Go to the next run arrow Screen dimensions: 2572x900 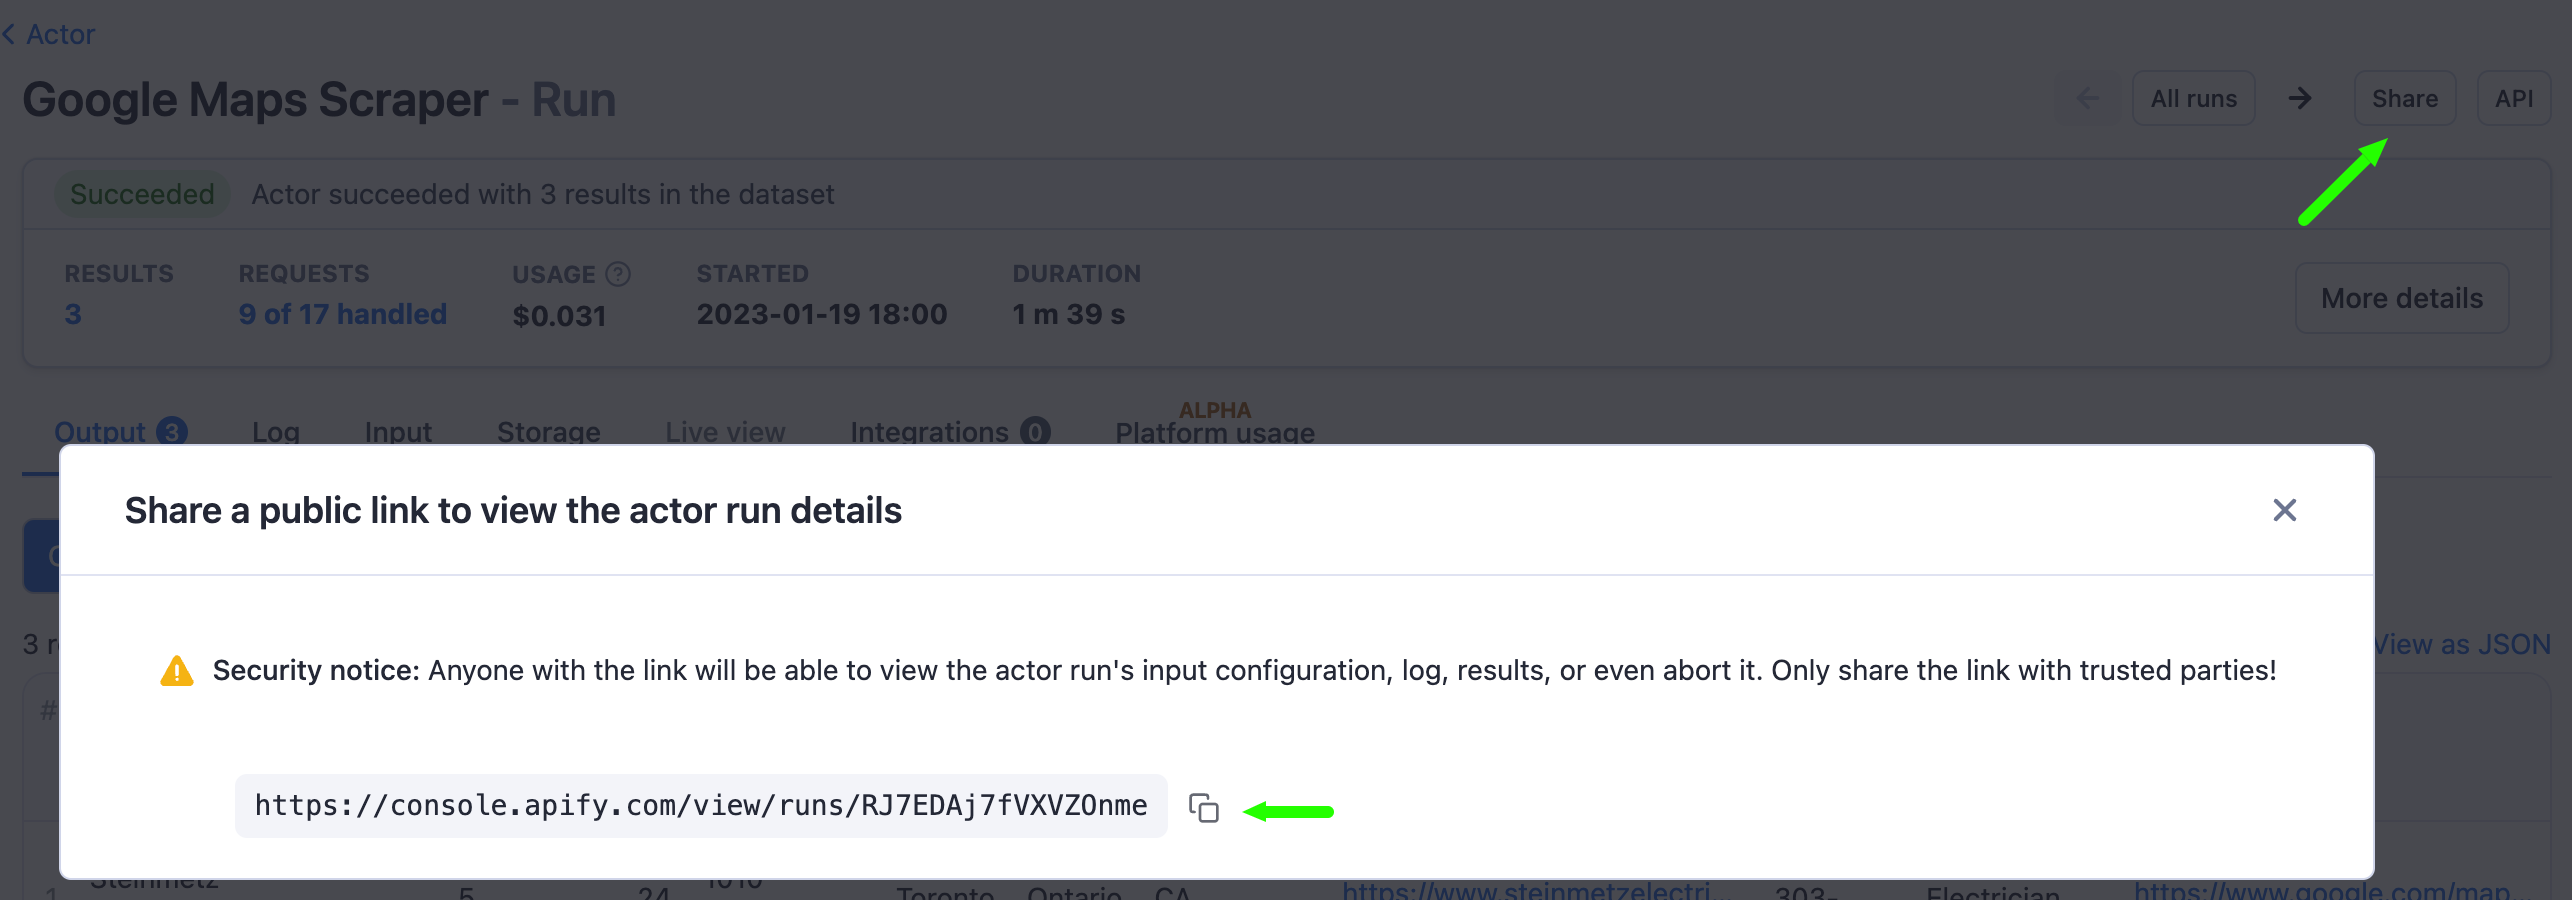(x=2300, y=98)
